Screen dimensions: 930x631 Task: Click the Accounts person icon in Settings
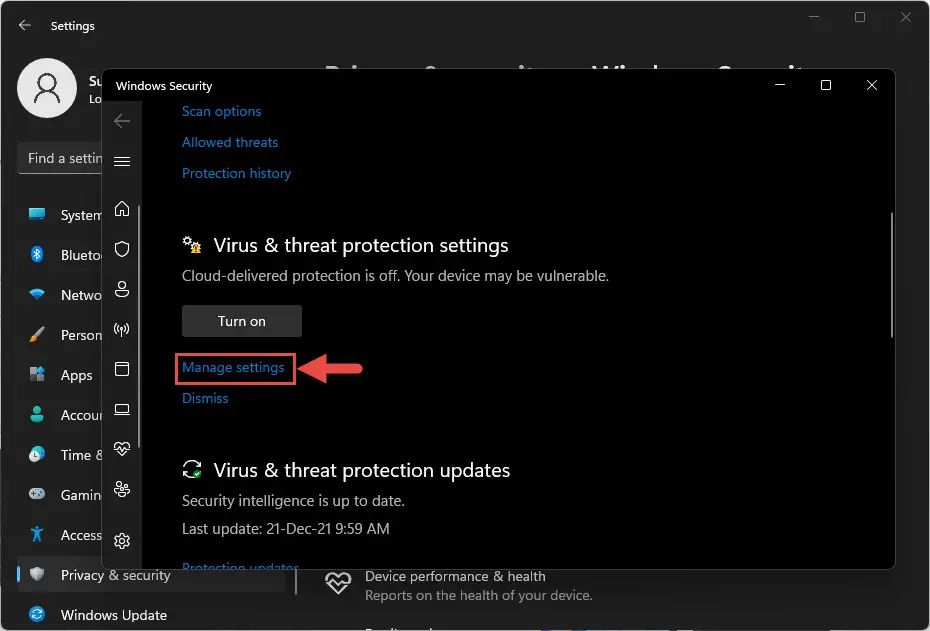pos(37,415)
